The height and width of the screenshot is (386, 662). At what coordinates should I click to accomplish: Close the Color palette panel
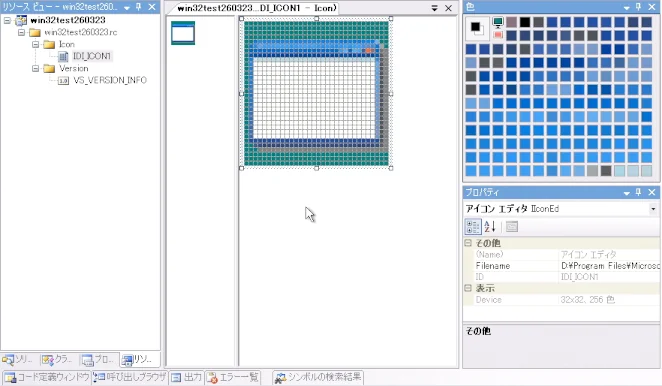pos(652,7)
